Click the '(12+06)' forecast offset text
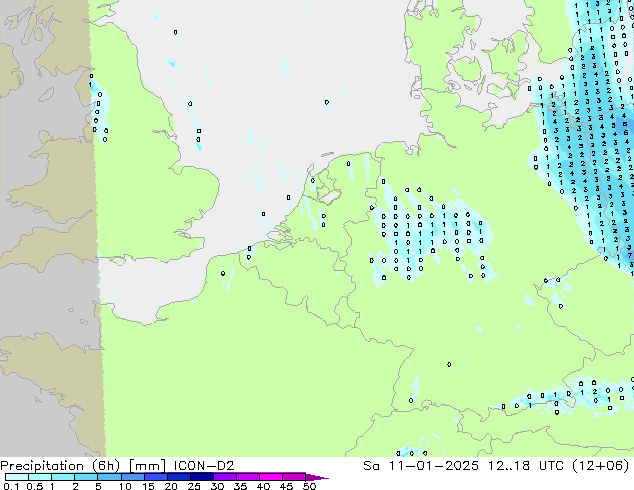The image size is (634, 490). (600, 466)
